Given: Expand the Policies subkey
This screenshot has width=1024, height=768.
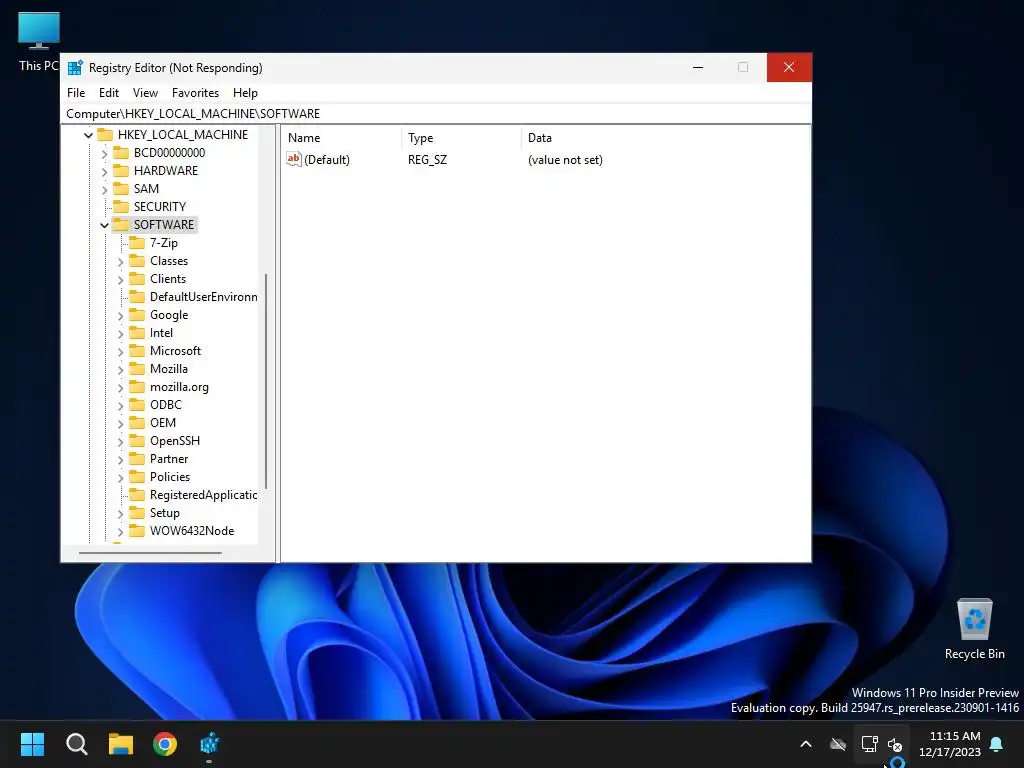Looking at the screenshot, I should click(121, 477).
